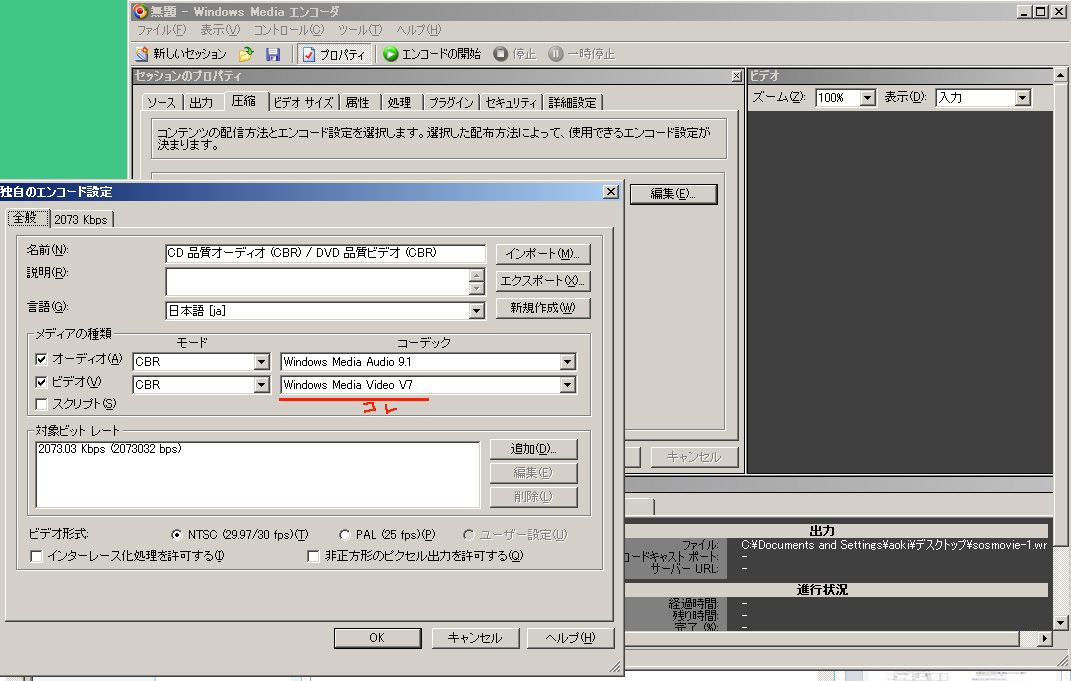
Task: Save session with the floppy disk icon
Action: pos(273,54)
